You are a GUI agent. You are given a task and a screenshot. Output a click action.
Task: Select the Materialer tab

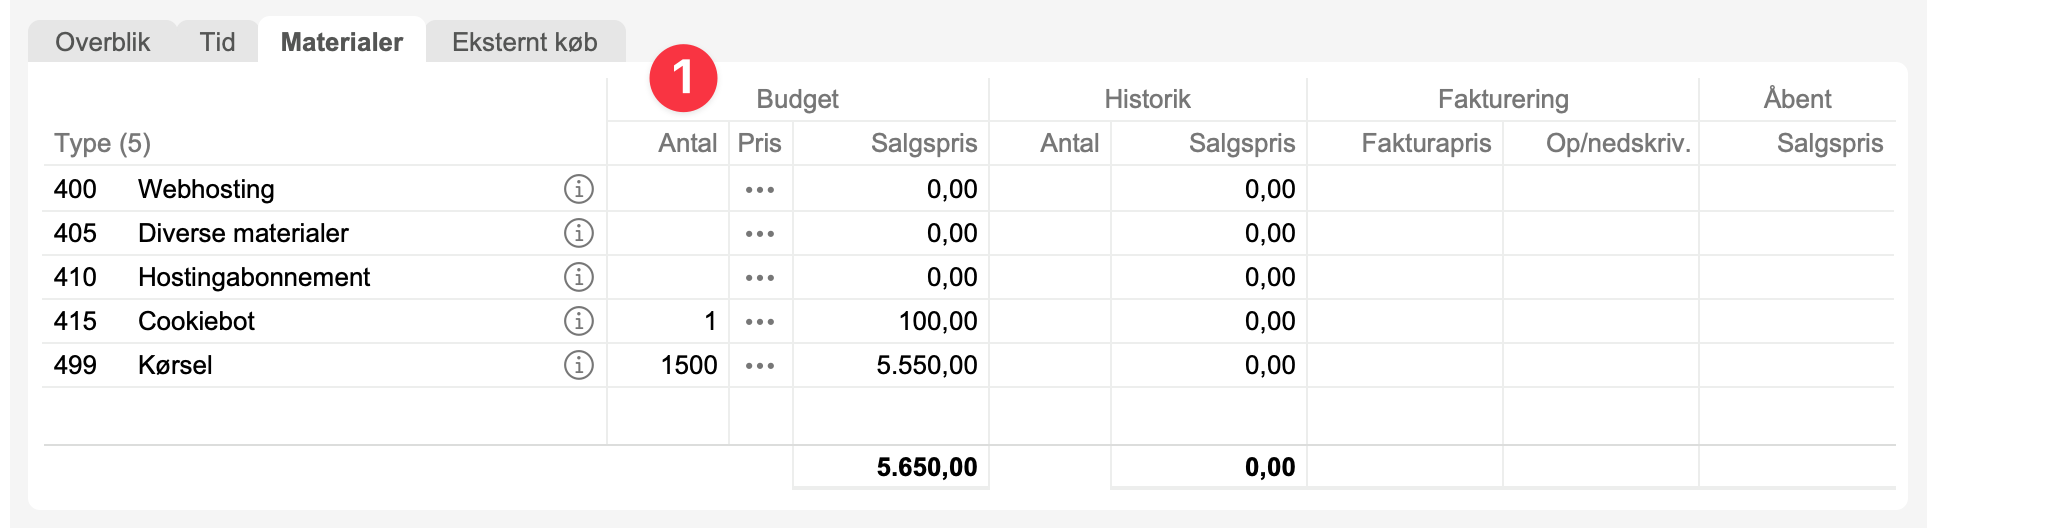pos(342,42)
